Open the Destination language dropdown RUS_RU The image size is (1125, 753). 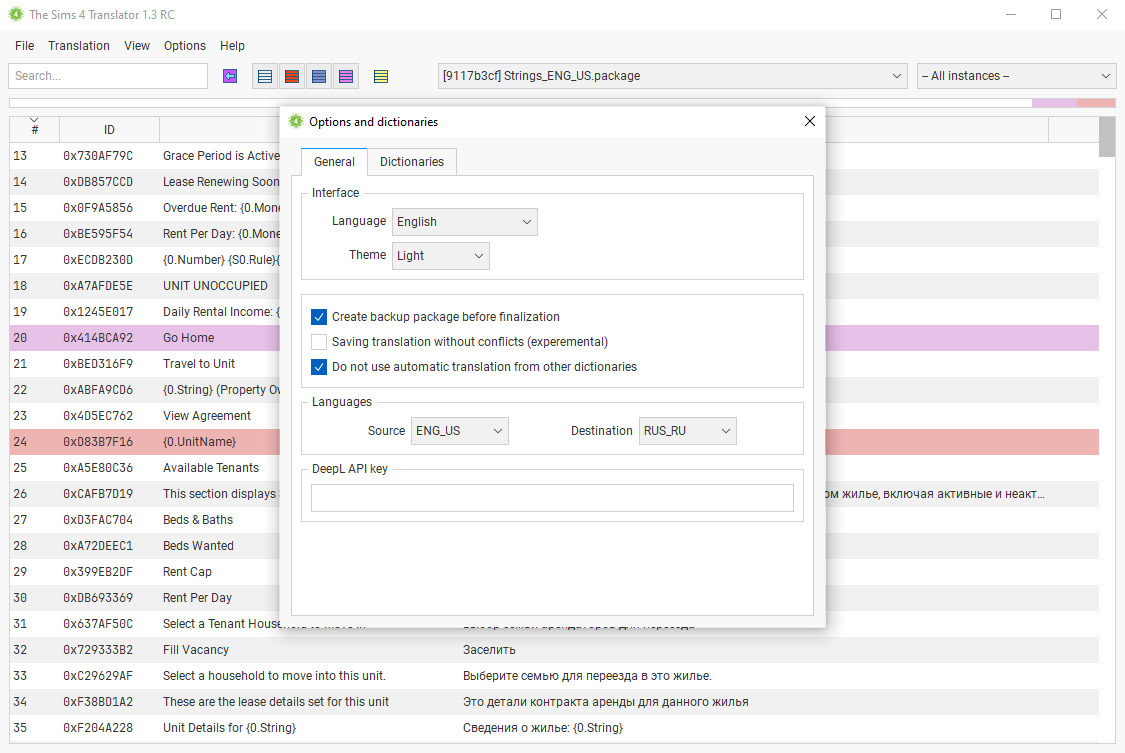point(687,430)
